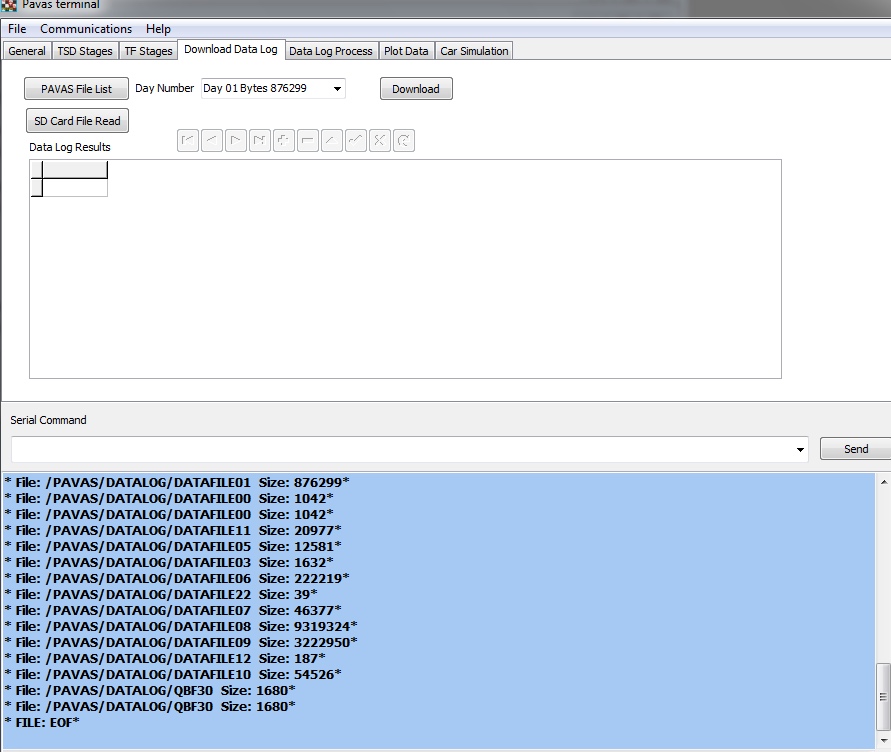Click the SD Card File Read button
891x752 pixels.
point(77,121)
